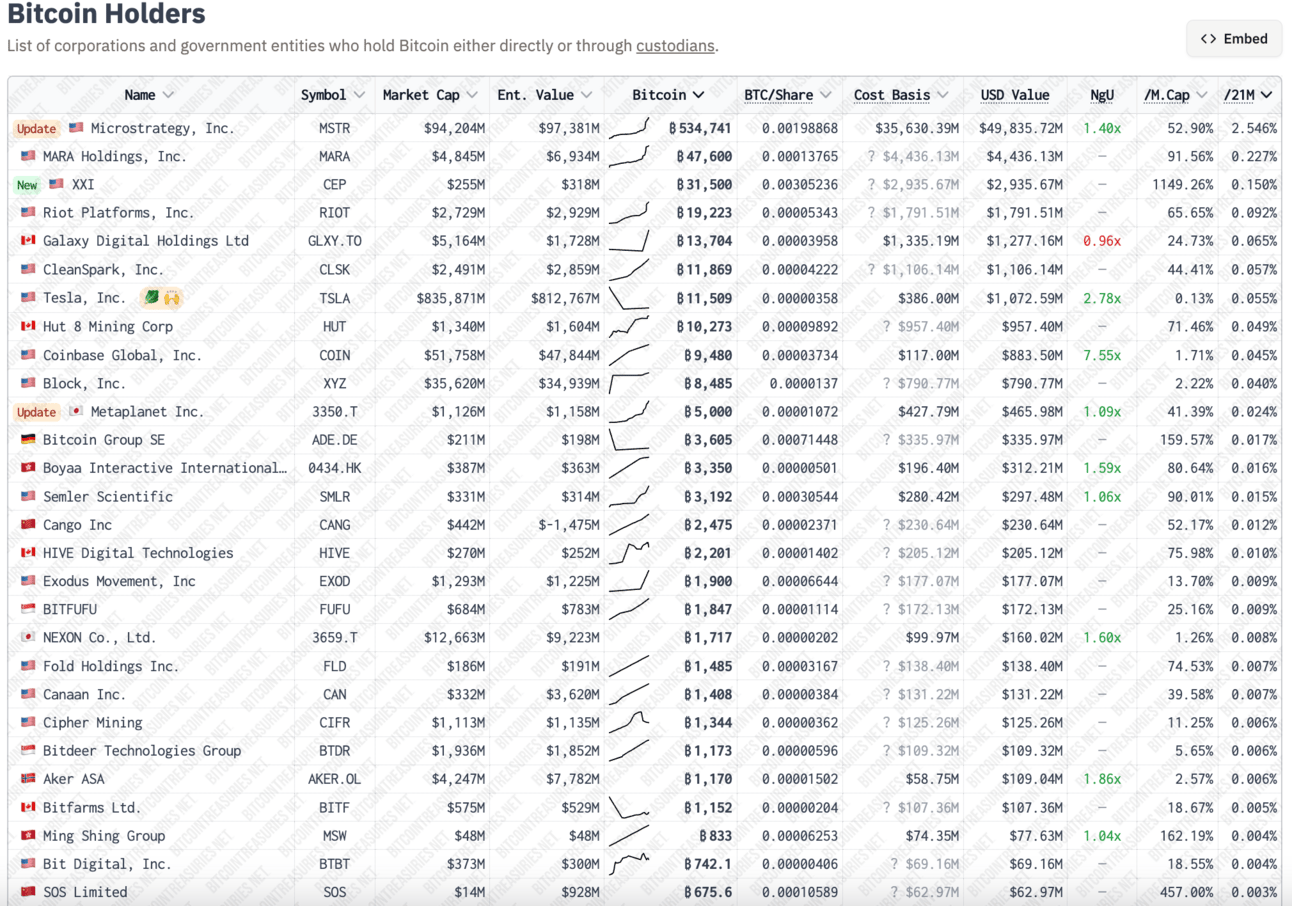Sort the table by Name column

[x=150, y=95]
